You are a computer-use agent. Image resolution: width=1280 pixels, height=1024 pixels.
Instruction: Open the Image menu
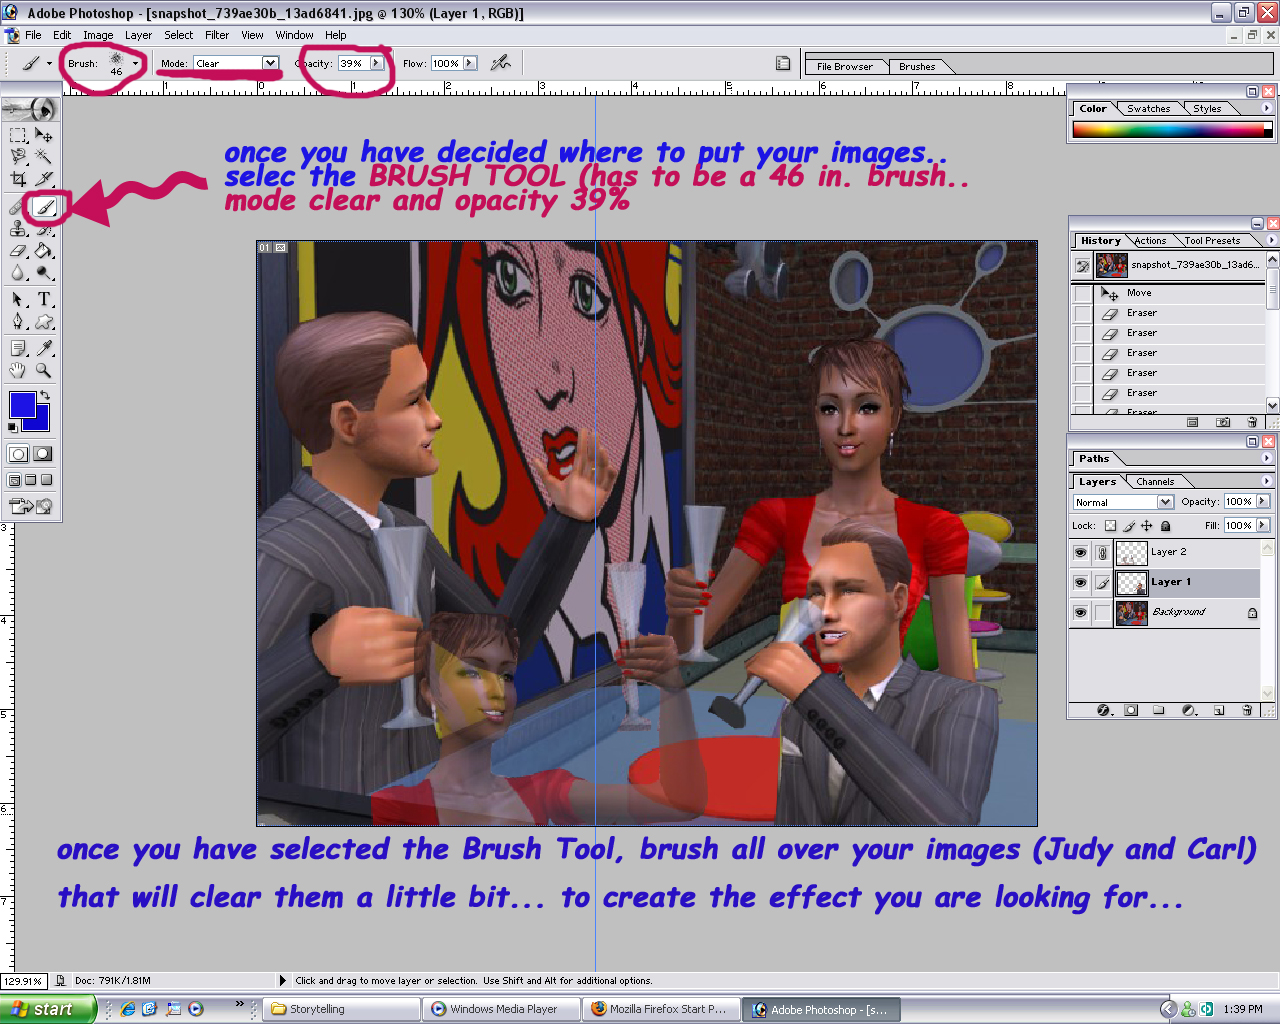[x=98, y=35]
